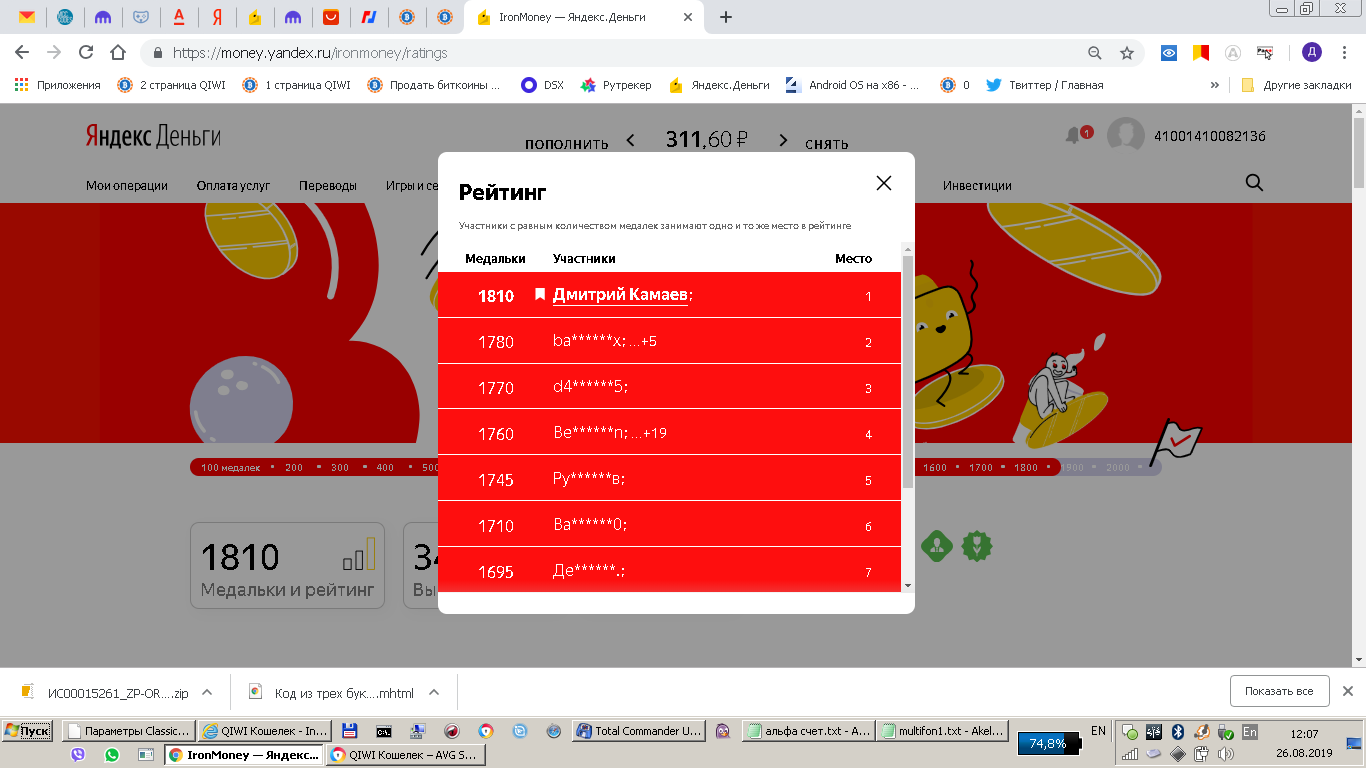
Task: Click the rating list scroll down arrow
Action: tap(908, 585)
